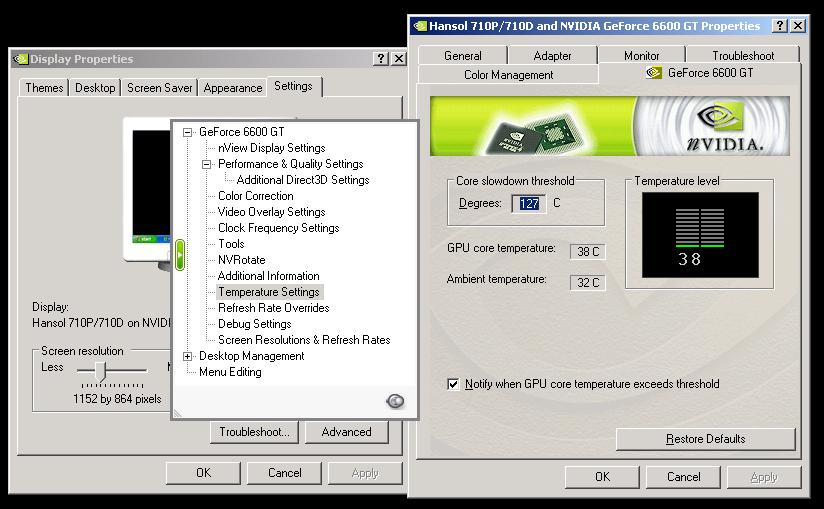Click the Screen resolution slider thumb
Screen dimensions: 824x509
pyautogui.click(x=101, y=371)
